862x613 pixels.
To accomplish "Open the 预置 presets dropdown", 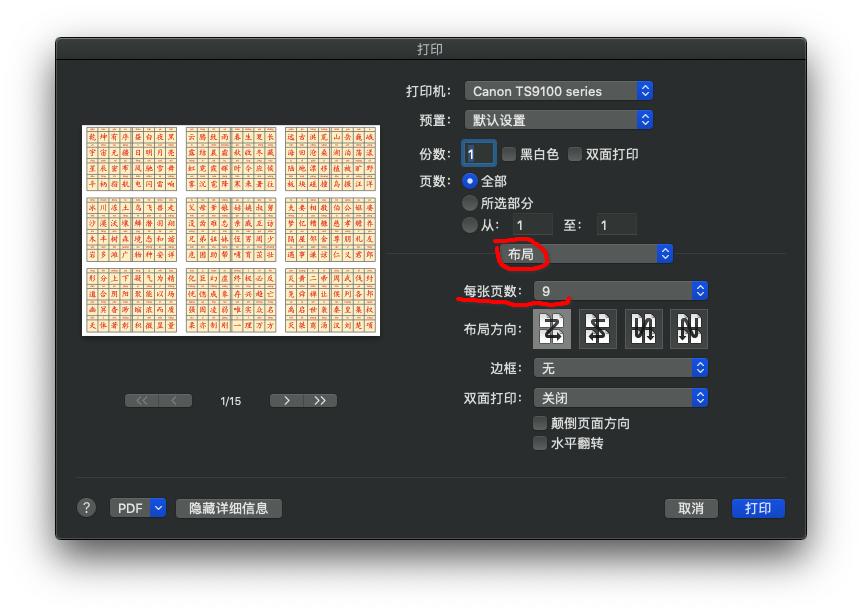I will [x=558, y=119].
